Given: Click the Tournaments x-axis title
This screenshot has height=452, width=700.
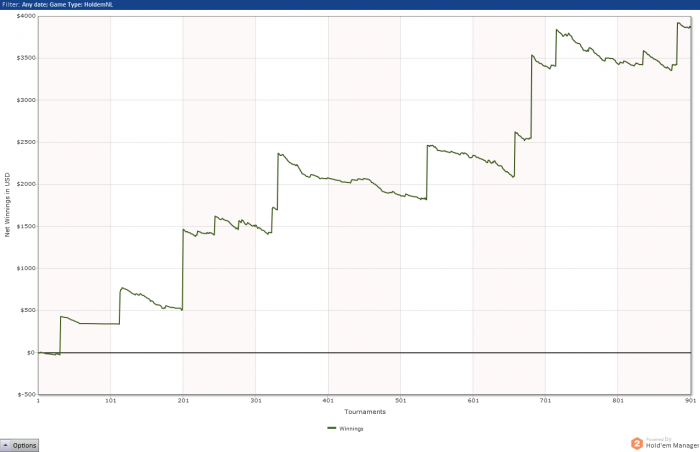Looking at the screenshot, I should click(365, 412).
